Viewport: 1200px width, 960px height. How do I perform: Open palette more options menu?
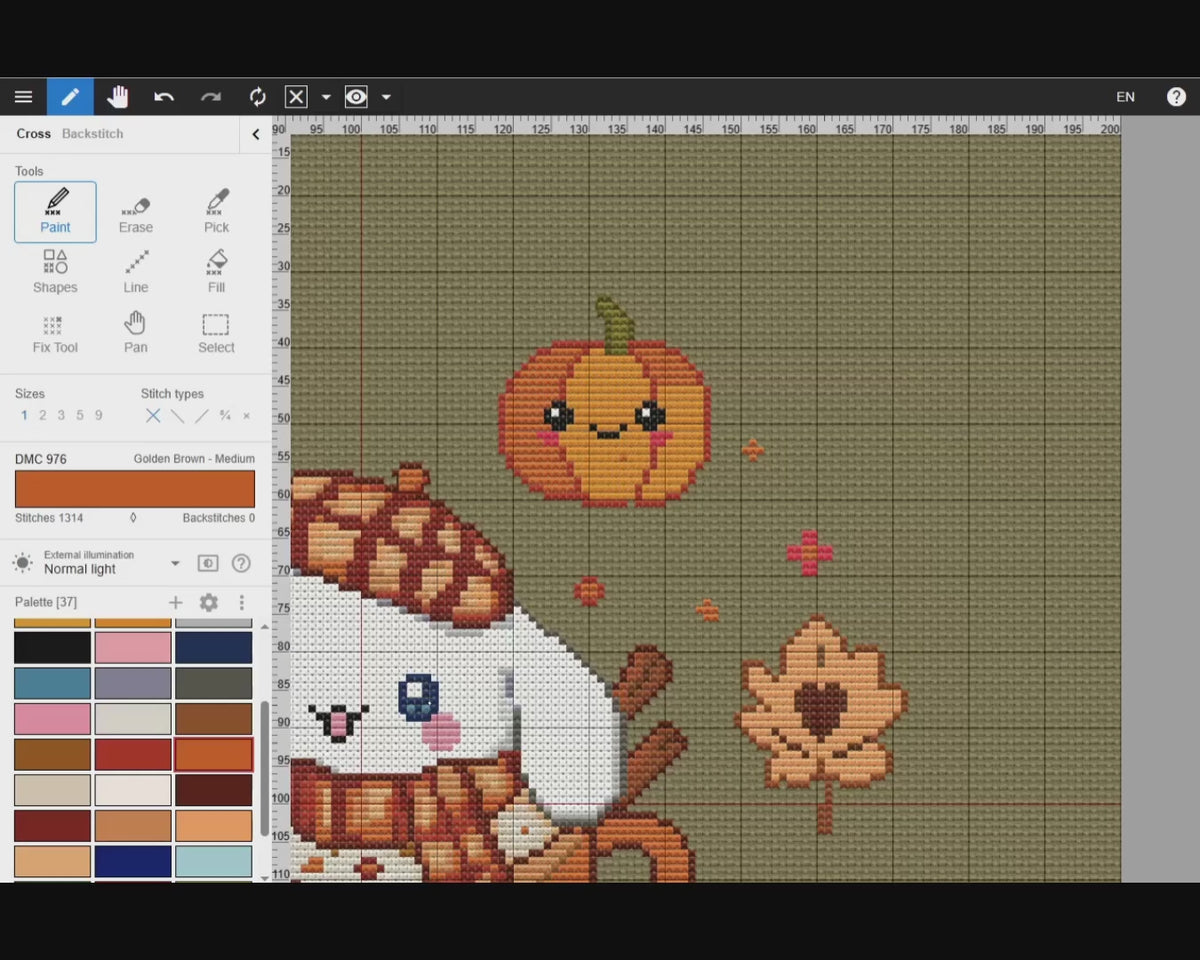[x=241, y=602]
